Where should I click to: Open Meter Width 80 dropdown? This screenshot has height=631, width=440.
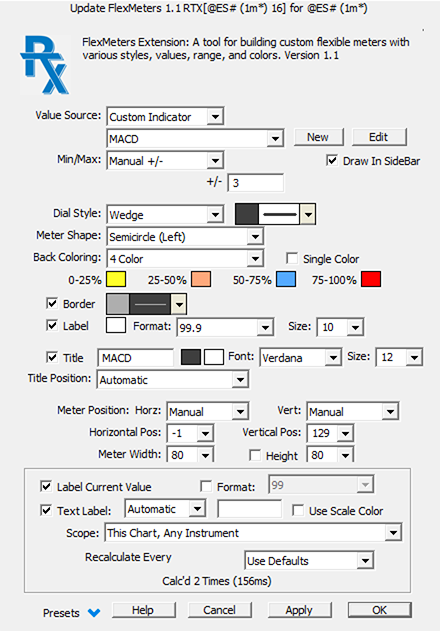tap(190, 455)
